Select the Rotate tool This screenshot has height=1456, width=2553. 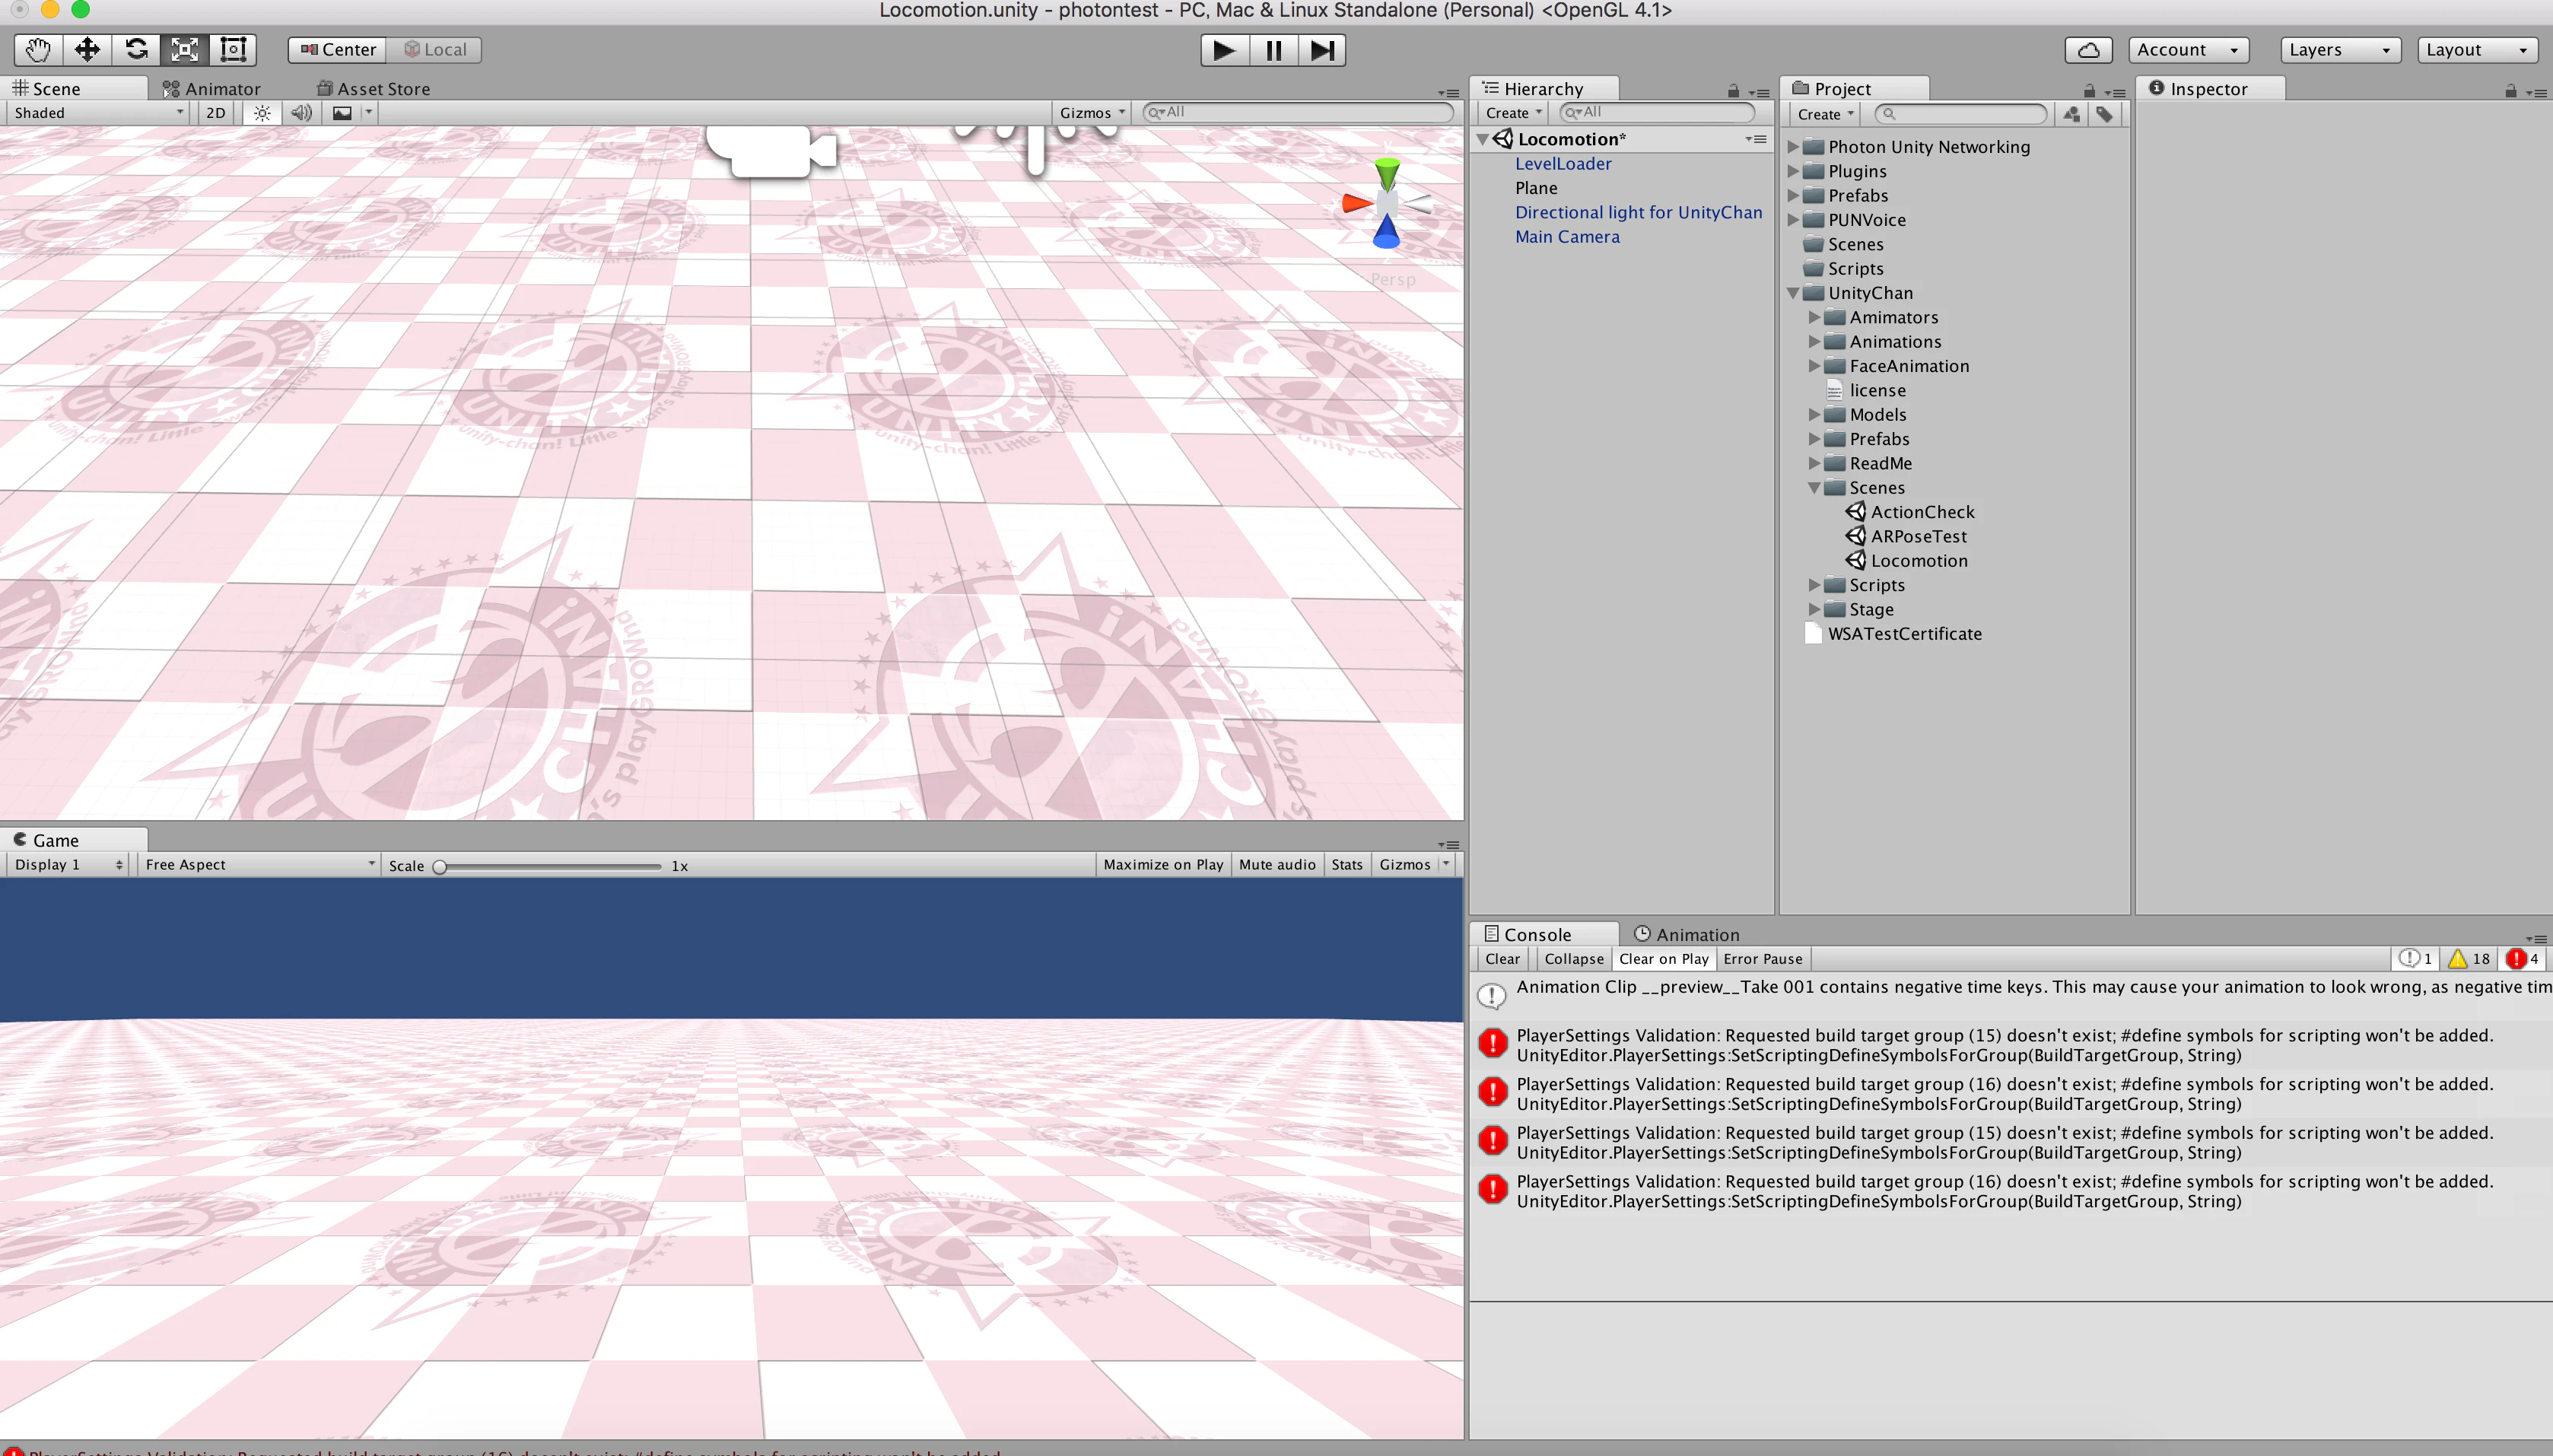pyautogui.click(x=136, y=49)
